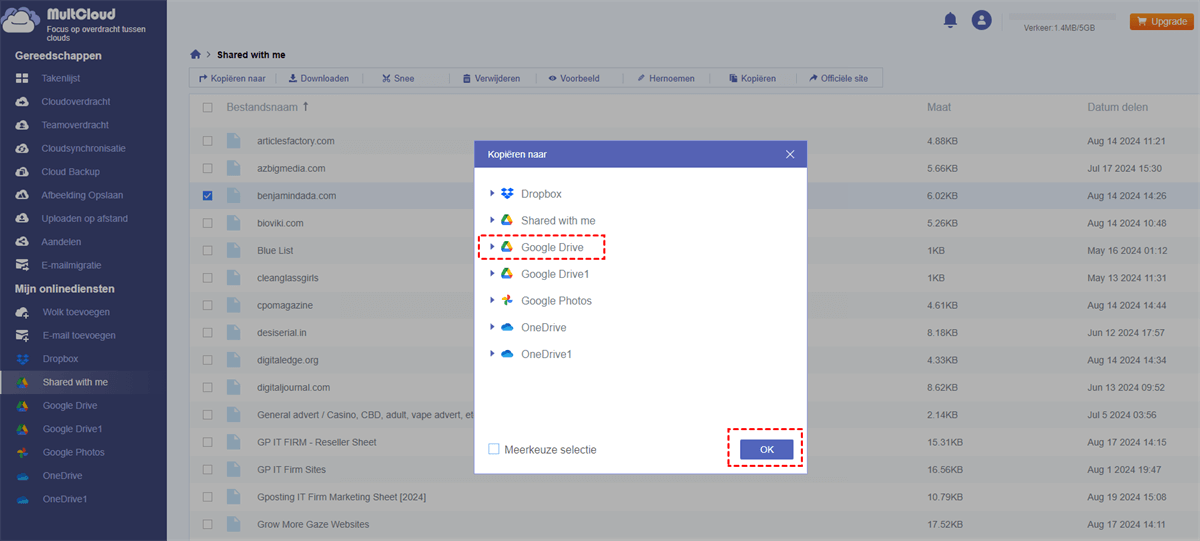Viewport: 1200px width, 541px height.
Task: Click the Cloudsynchronisatie sidebar icon
Action: pyautogui.click(x=22, y=148)
